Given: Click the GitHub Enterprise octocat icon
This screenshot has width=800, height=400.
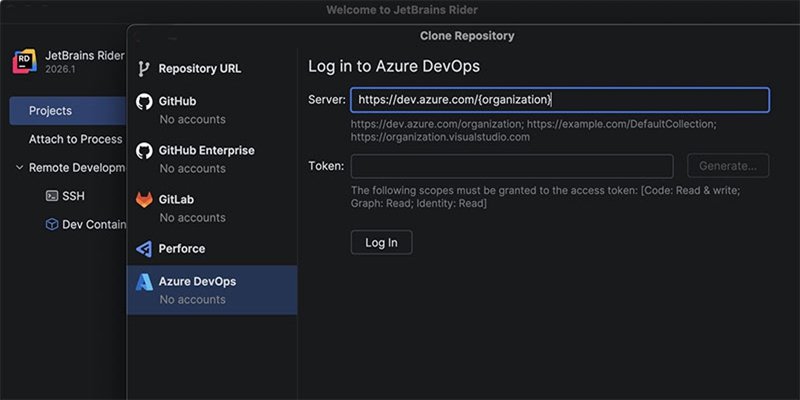Looking at the screenshot, I should (x=144, y=151).
